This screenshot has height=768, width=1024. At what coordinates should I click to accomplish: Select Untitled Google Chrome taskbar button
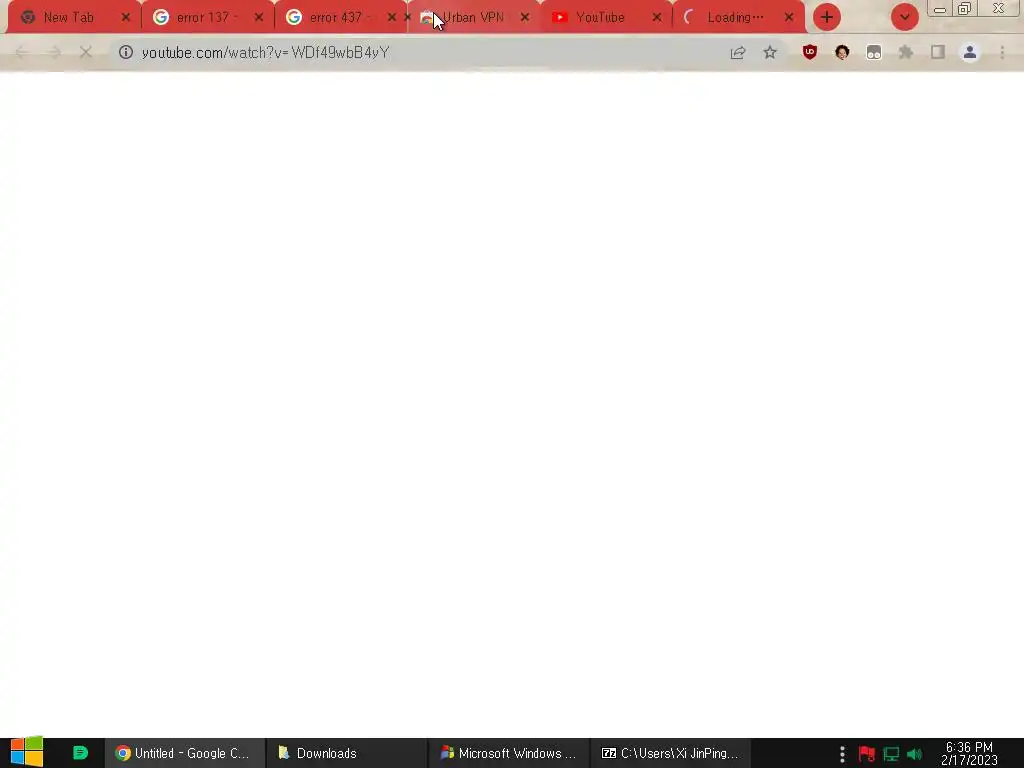pyautogui.click(x=184, y=753)
